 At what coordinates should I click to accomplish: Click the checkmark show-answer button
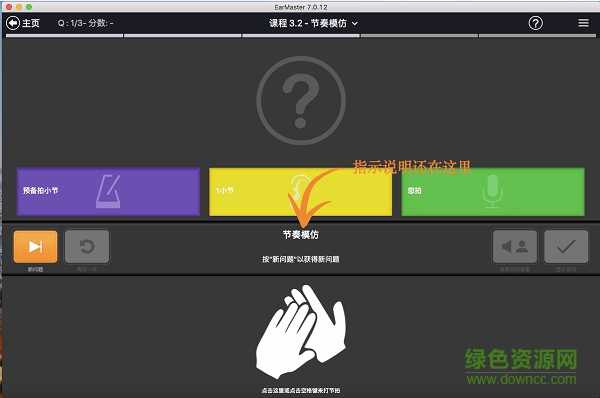pos(566,246)
